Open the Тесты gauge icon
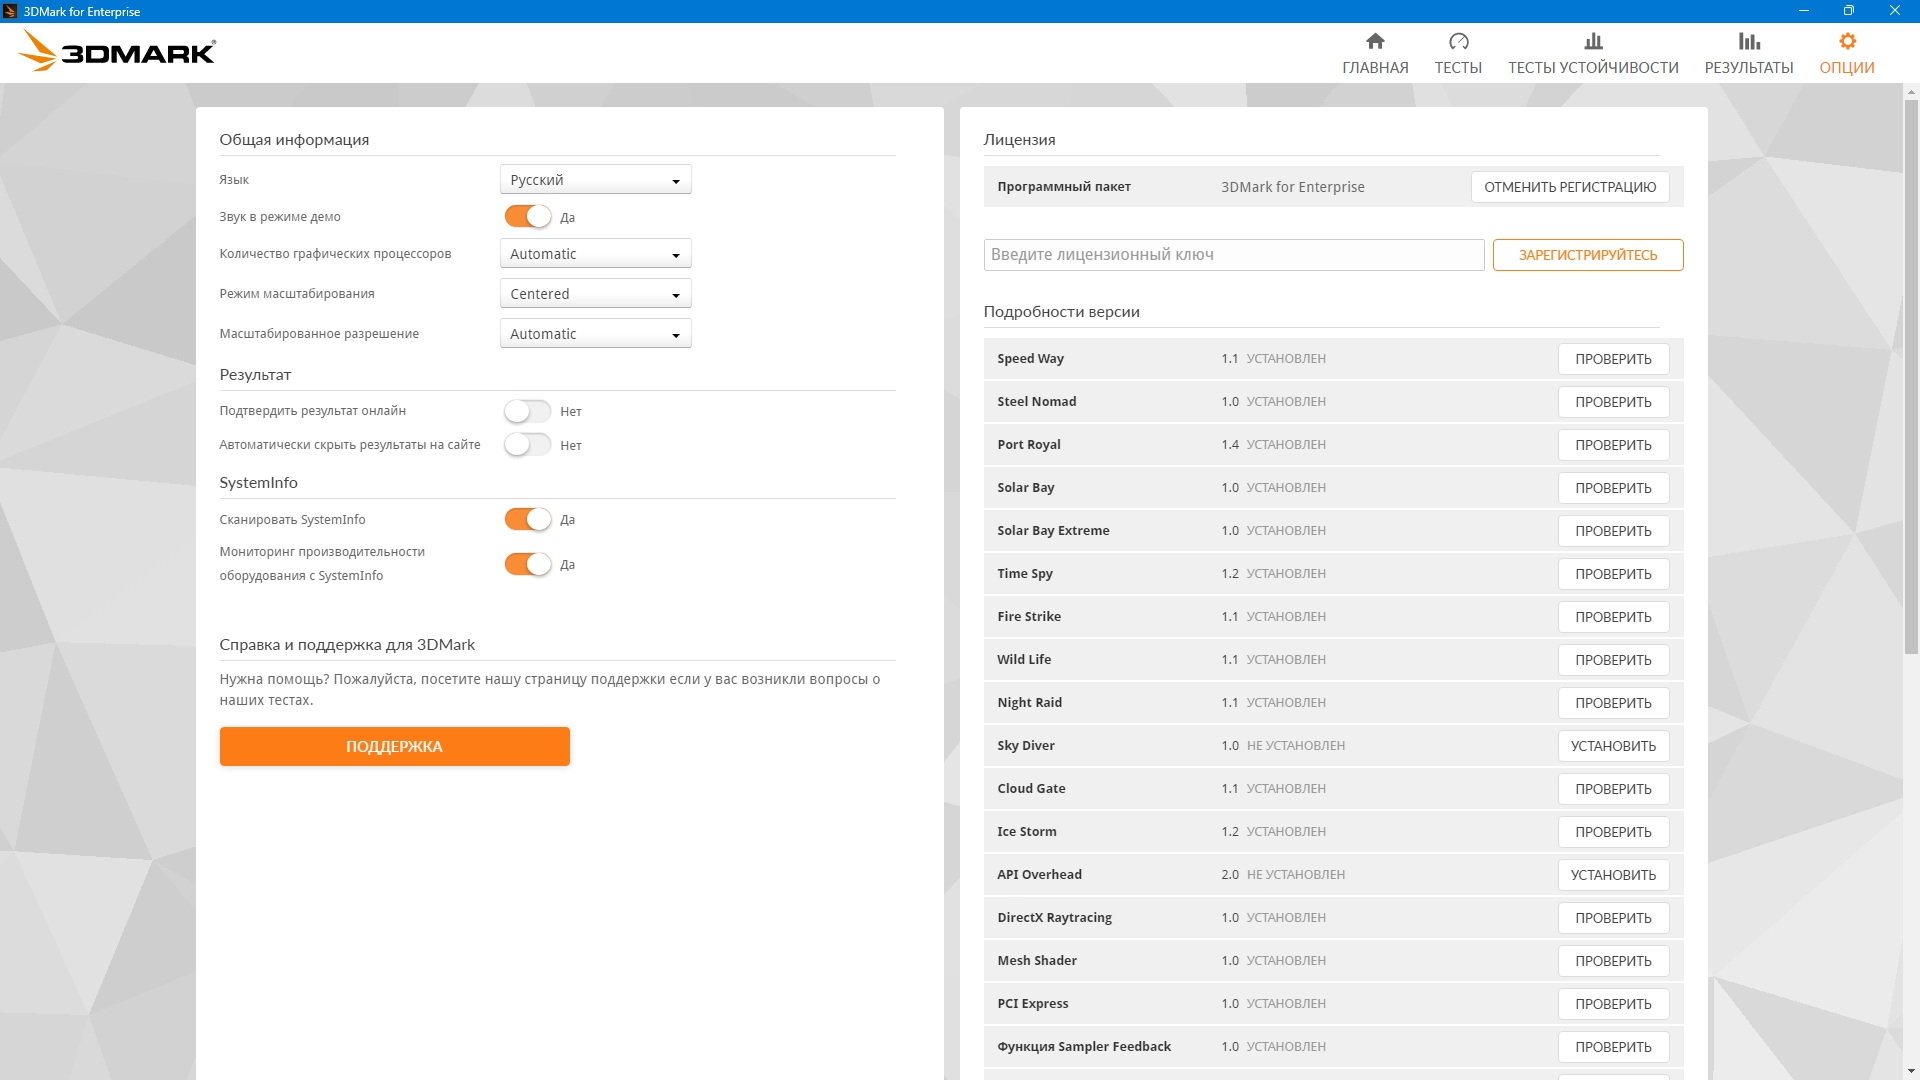This screenshot has height=1080, width=1920. (x=1458, y=41)
